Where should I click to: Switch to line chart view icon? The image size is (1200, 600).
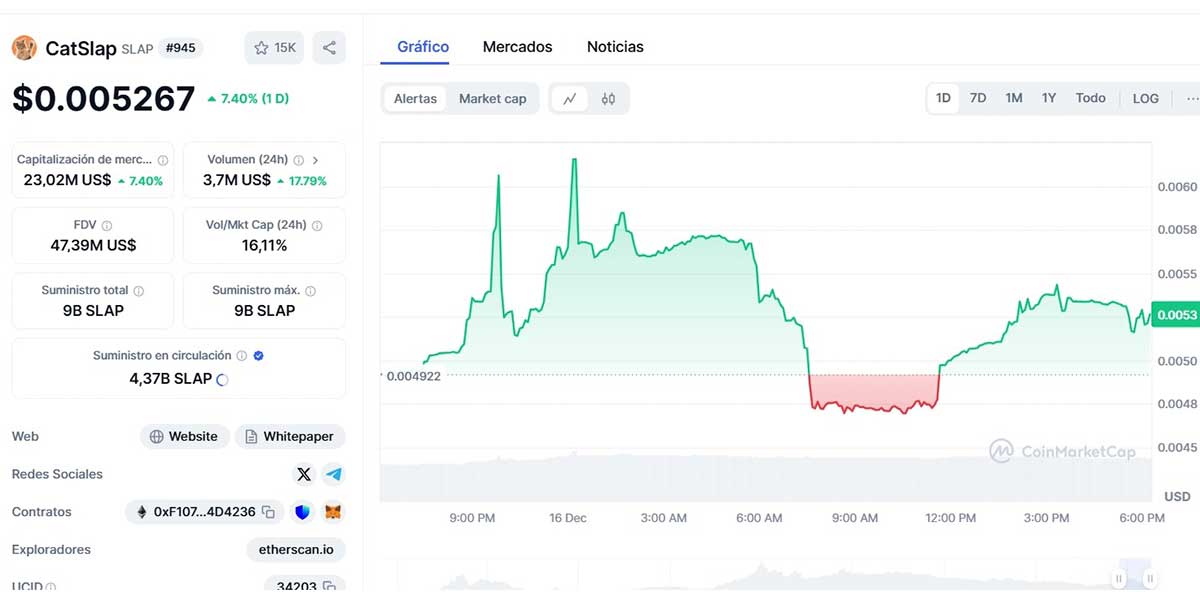coord(570,99)
